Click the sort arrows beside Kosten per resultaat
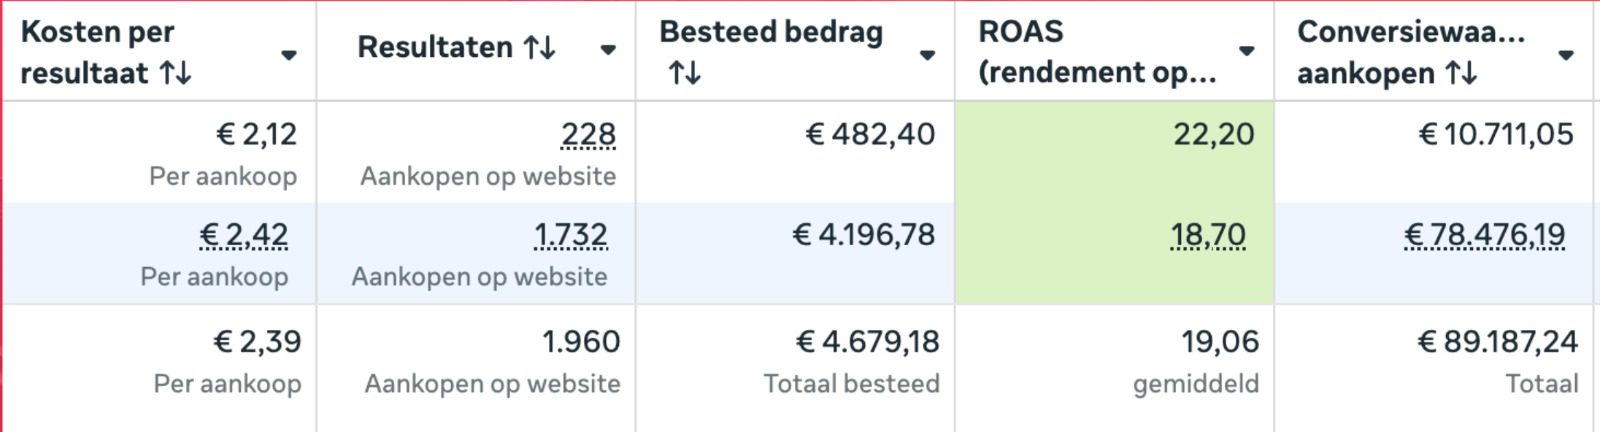 tap(176, 73)
